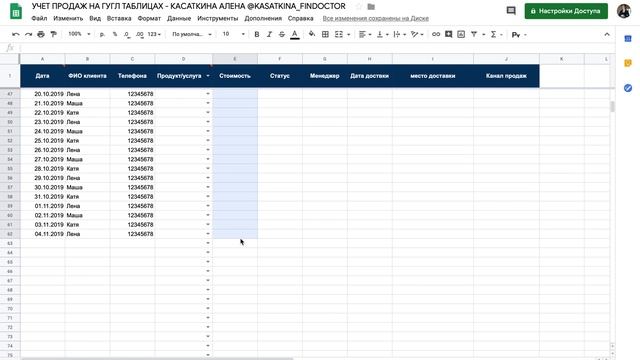640x360 pixels.
Task: Open the Инструменты menu
Action: coord(218,18)
